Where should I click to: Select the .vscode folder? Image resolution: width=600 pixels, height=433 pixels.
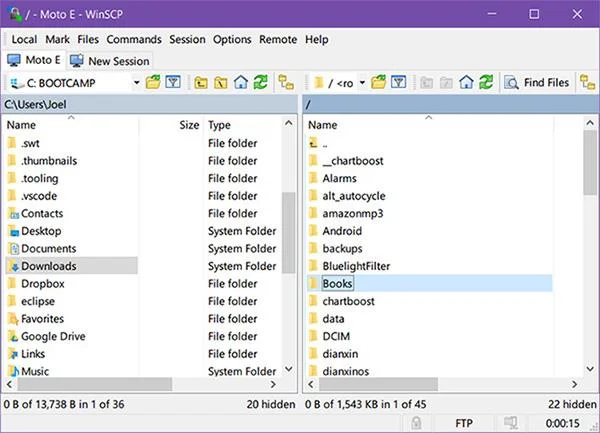point(39,196)
